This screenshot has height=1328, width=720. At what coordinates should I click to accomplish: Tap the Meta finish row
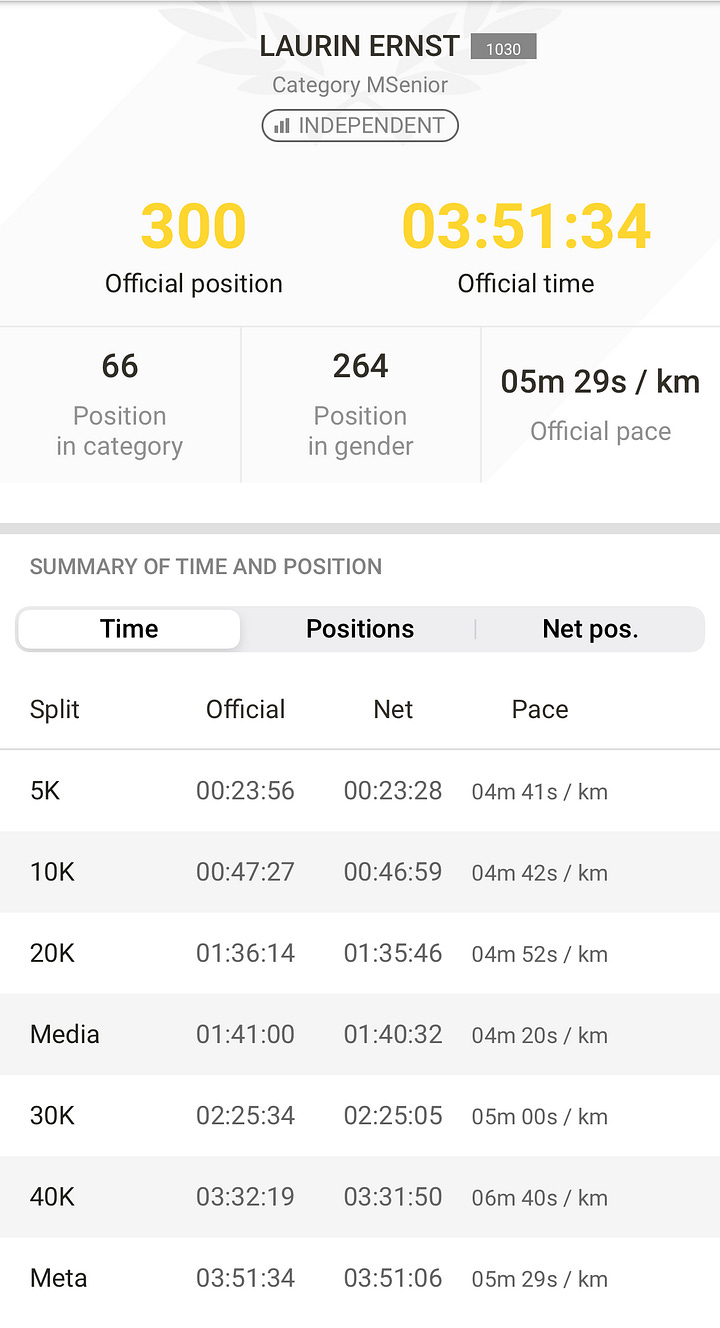(360, 1278)
